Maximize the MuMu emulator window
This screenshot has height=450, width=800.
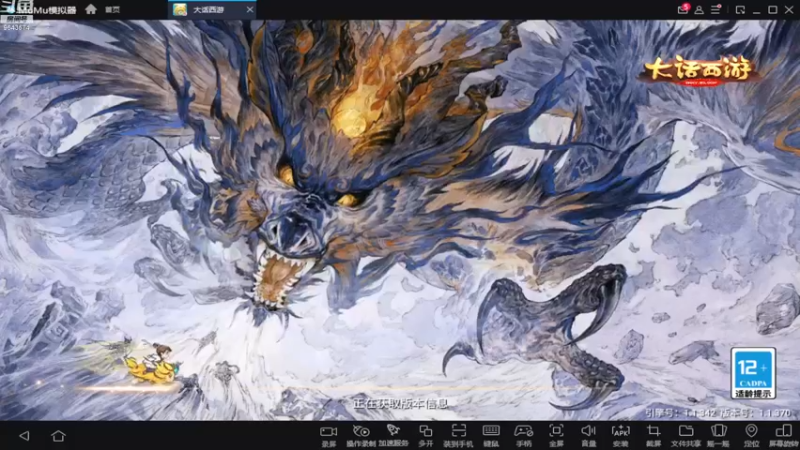tap(772, 10)
